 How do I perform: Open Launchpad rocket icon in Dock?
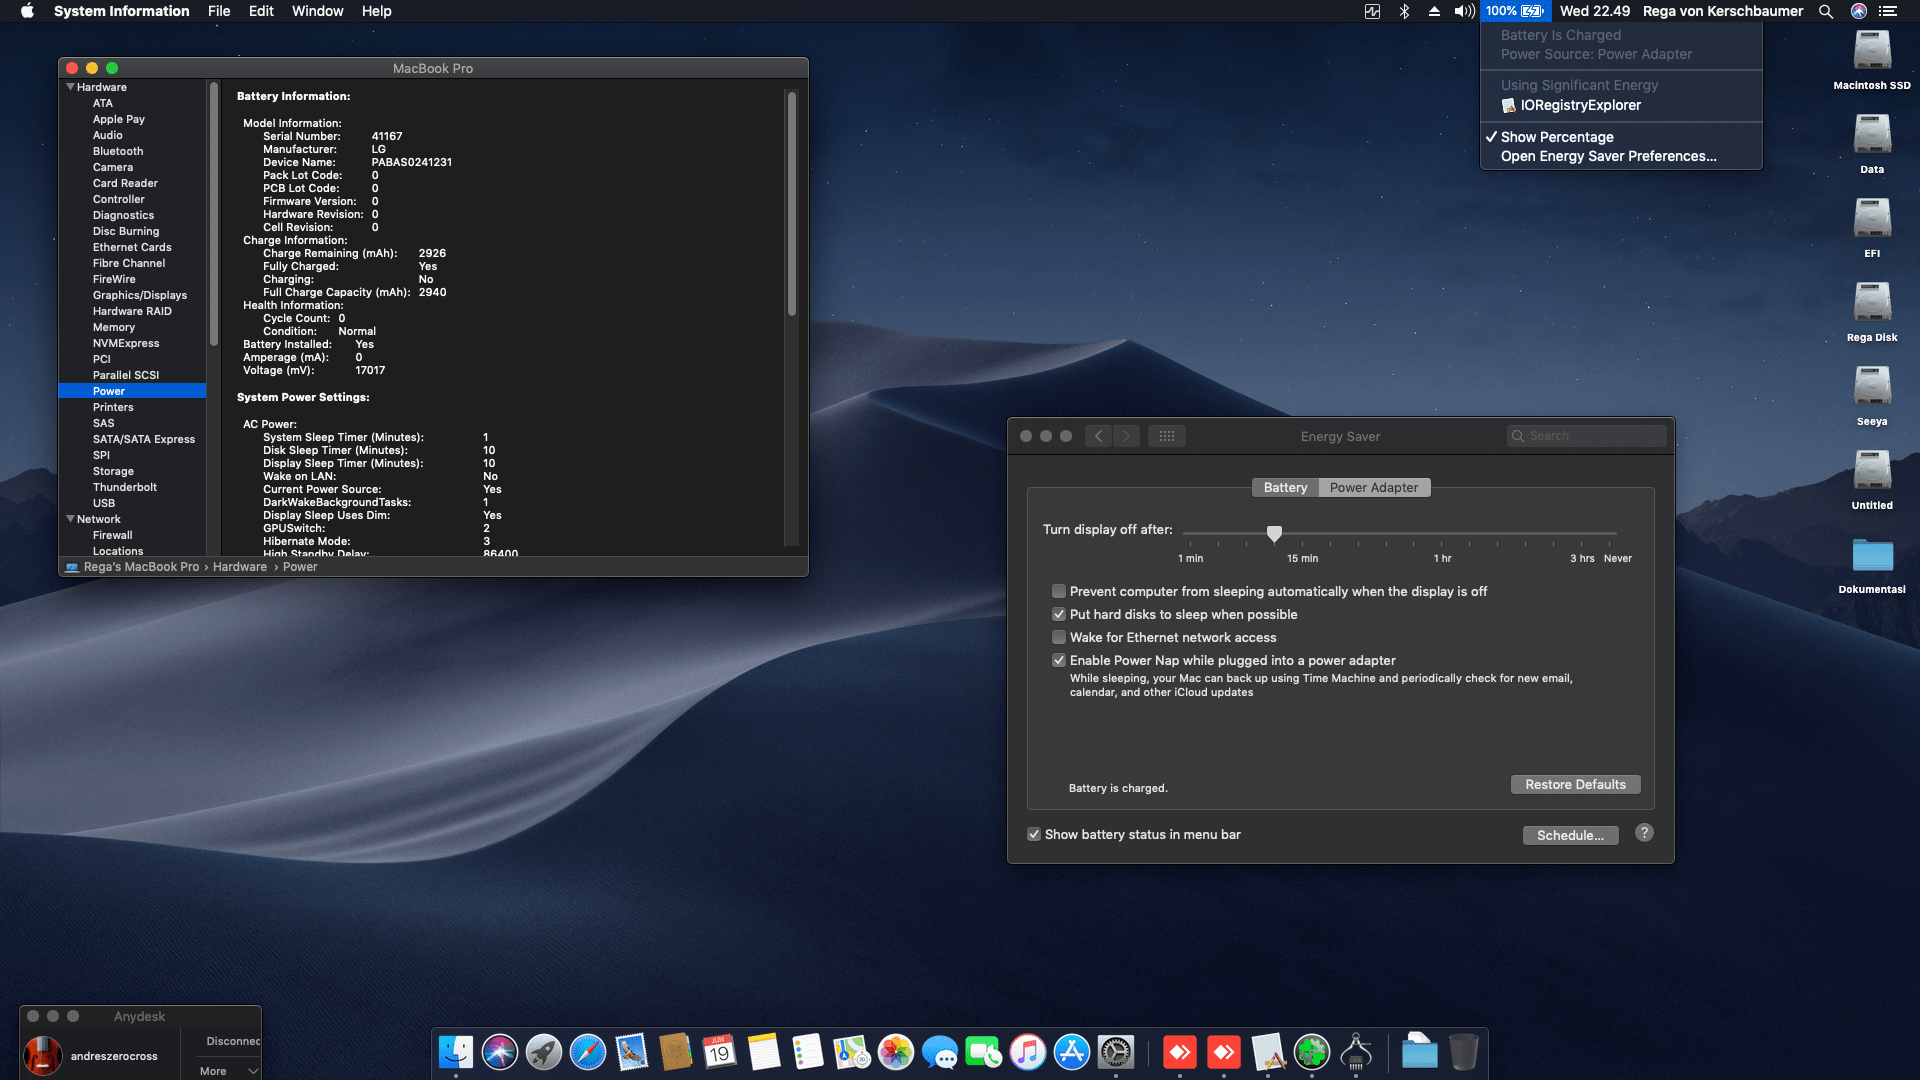[x=544, y=1052]
